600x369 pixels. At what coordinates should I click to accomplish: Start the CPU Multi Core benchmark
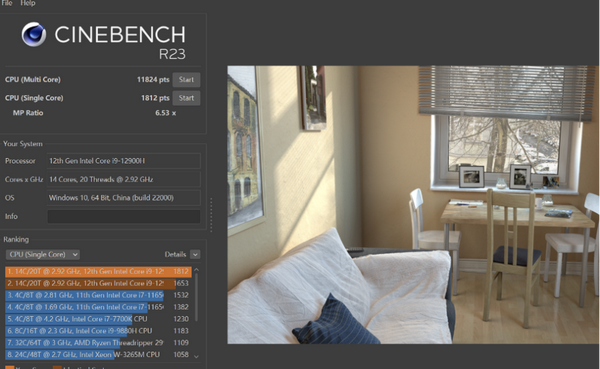[186, 80]
